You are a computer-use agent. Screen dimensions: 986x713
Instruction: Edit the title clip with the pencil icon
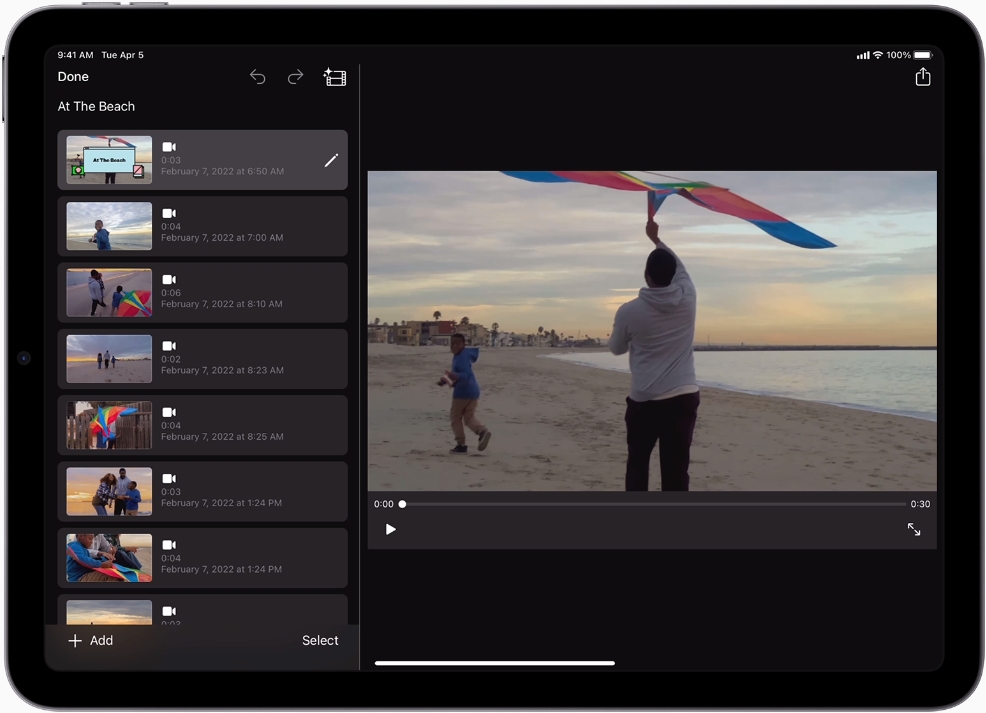tap(331, 160)
